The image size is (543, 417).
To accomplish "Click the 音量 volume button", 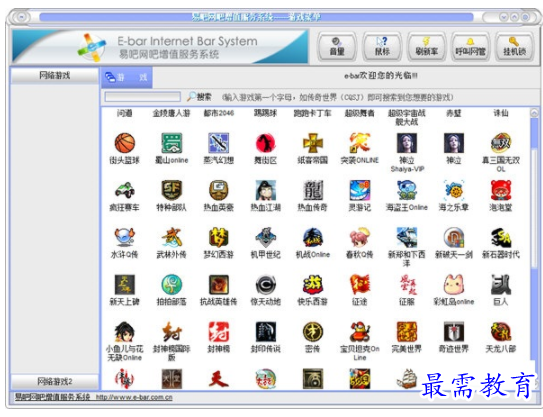I will (337, 47).
